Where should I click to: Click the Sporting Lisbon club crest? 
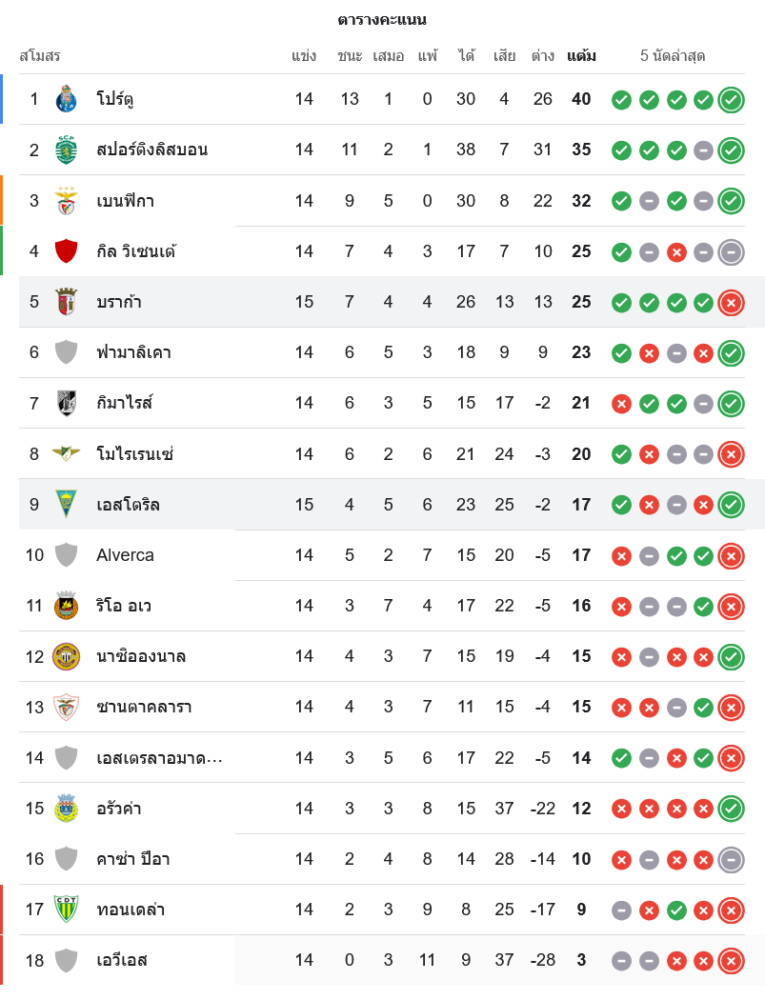(x=66, y=150)
